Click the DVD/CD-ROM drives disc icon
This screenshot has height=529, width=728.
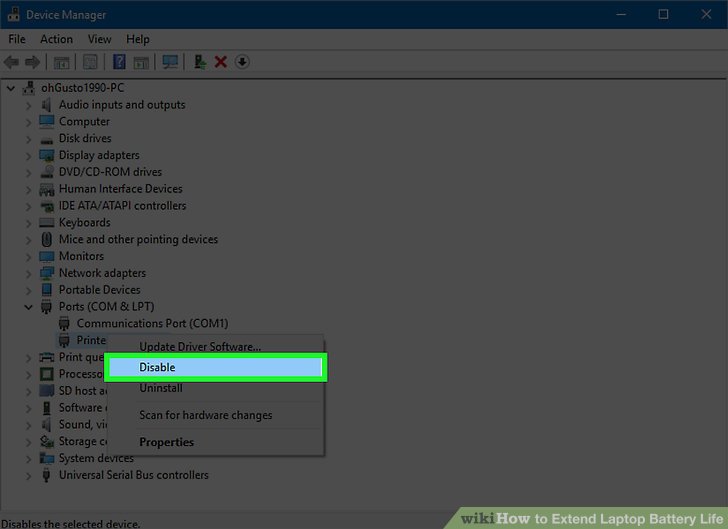(x=46, y=172)
